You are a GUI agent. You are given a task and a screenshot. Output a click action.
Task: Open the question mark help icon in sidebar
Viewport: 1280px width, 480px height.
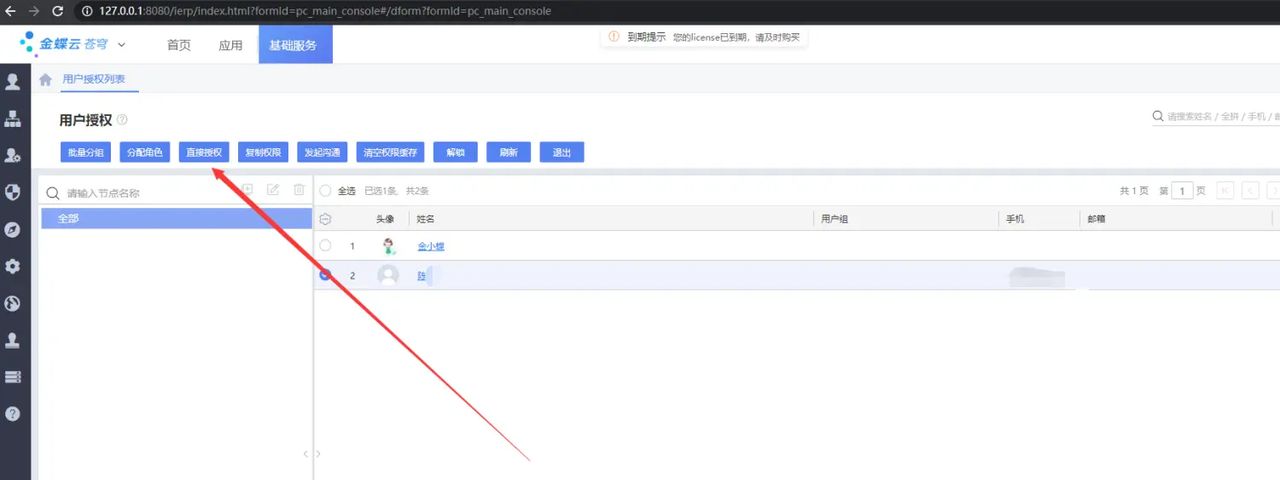click(13, 413)
